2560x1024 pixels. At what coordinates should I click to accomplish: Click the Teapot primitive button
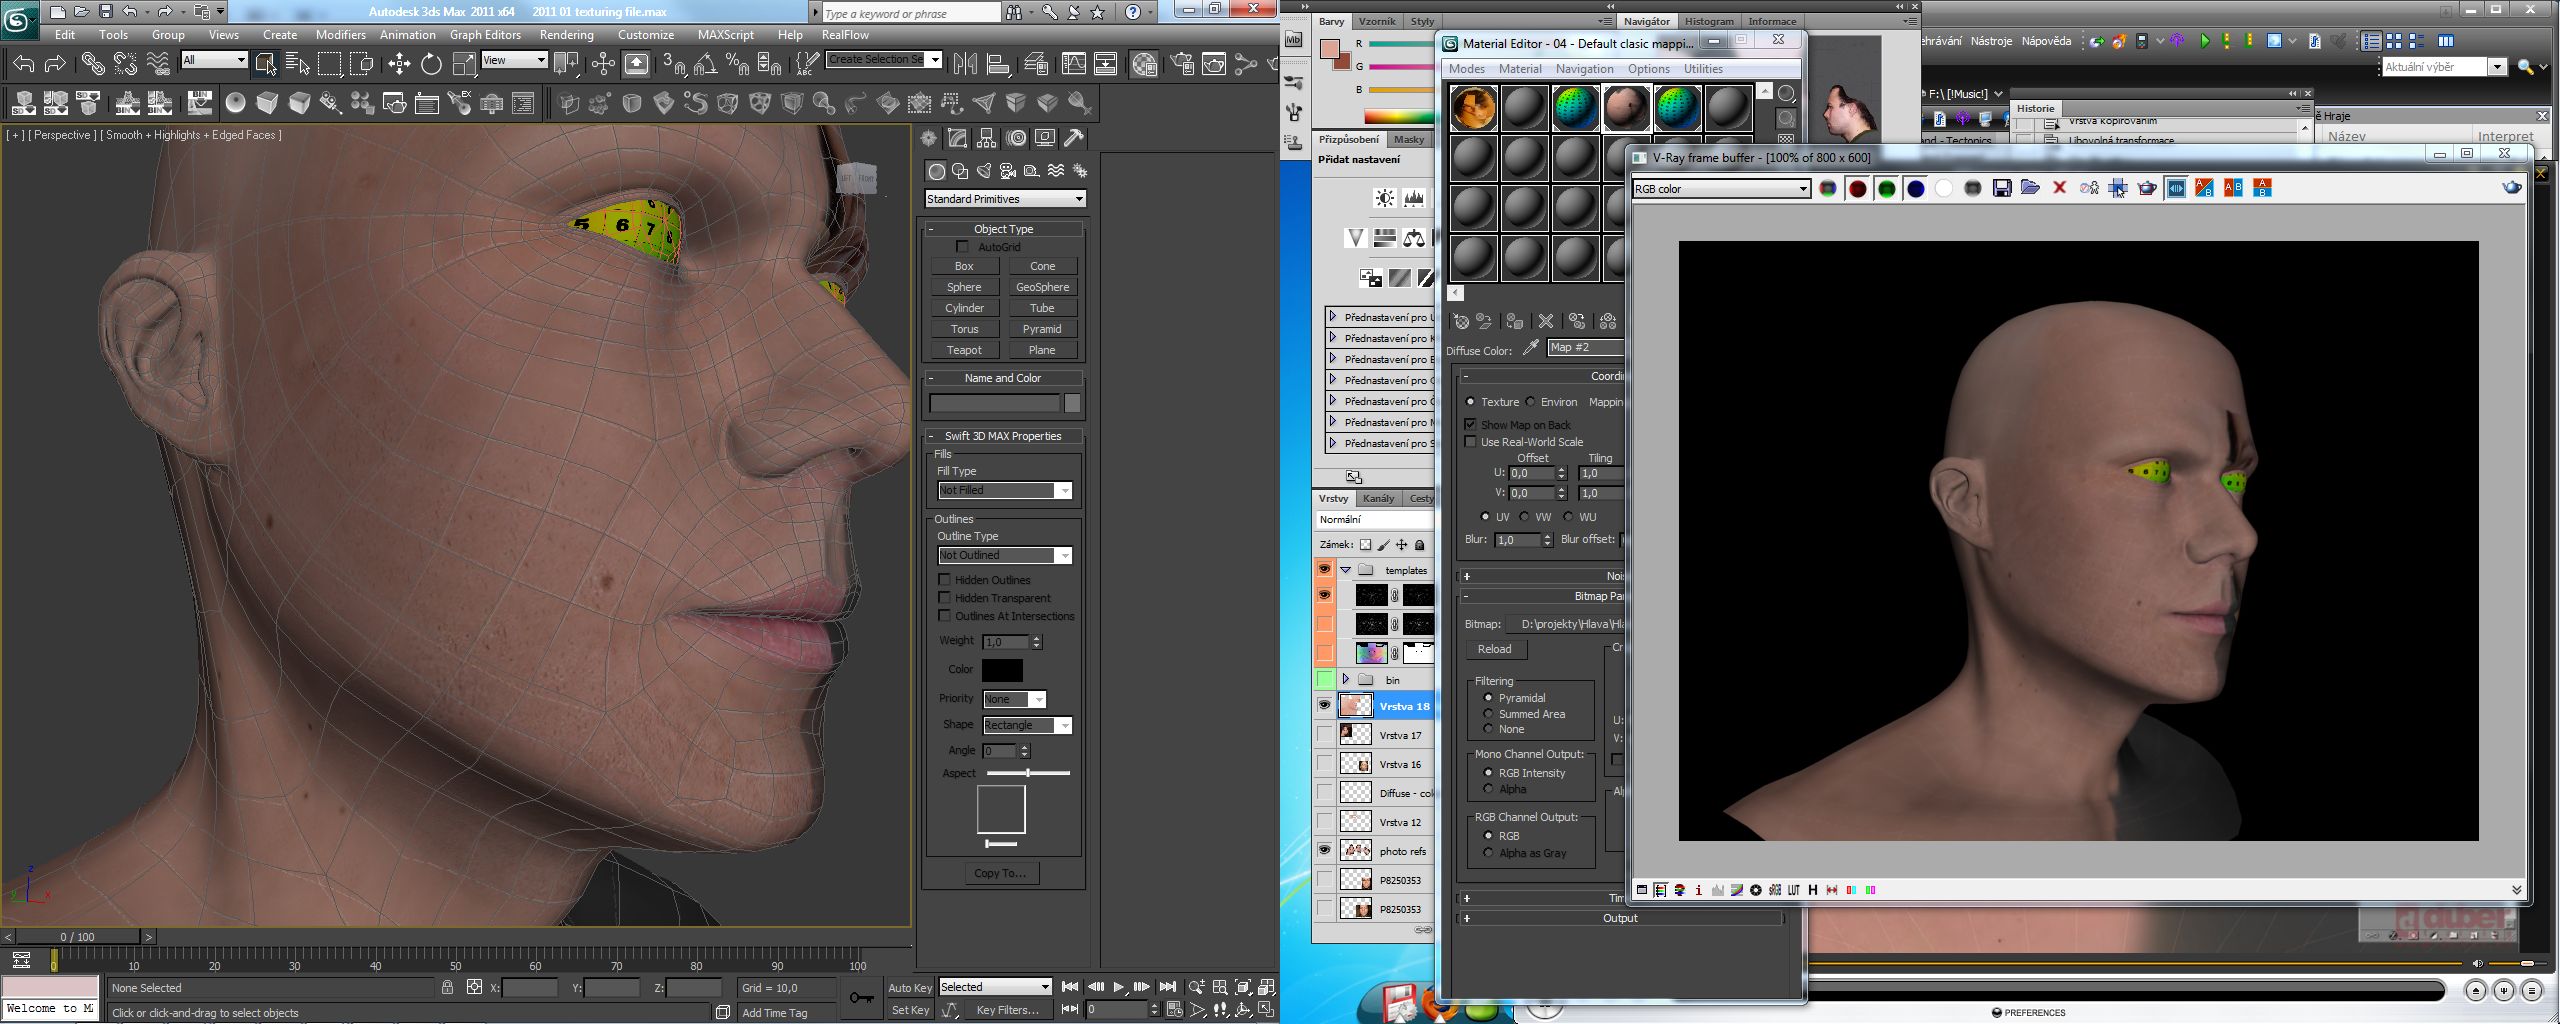coord(964,350)
